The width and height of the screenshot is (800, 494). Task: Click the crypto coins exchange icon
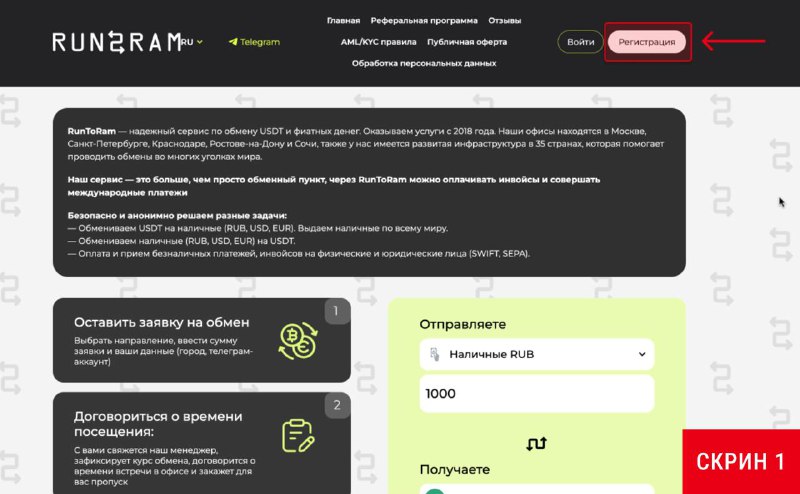click(298, 340)
